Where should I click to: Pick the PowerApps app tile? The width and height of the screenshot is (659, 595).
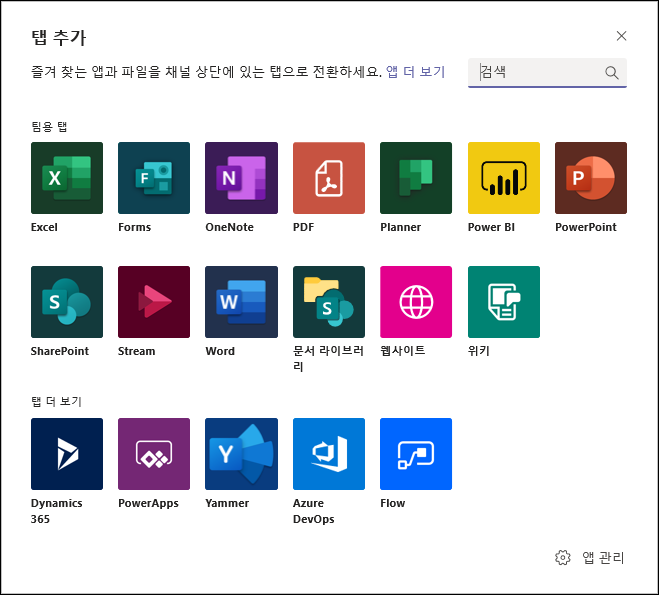point(154,454)
